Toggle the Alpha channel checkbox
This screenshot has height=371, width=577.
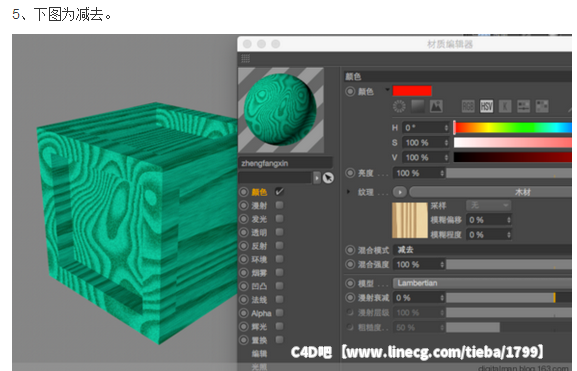pos(279,313)
